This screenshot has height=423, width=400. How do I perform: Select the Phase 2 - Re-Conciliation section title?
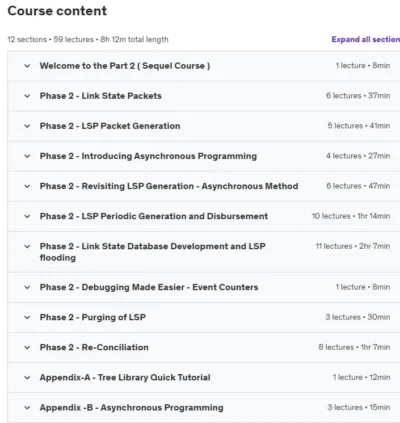(x=94, y=347)
